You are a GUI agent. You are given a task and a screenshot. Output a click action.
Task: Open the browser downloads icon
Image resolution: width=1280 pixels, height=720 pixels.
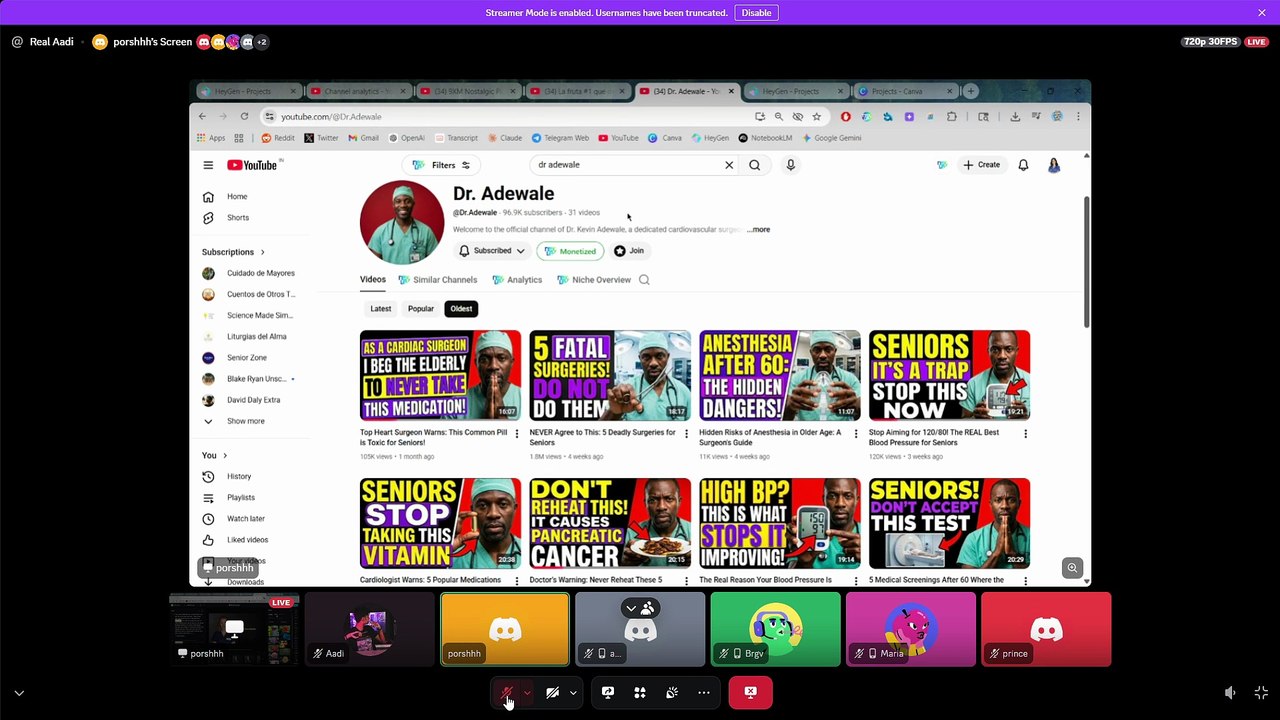point(1015,116)
